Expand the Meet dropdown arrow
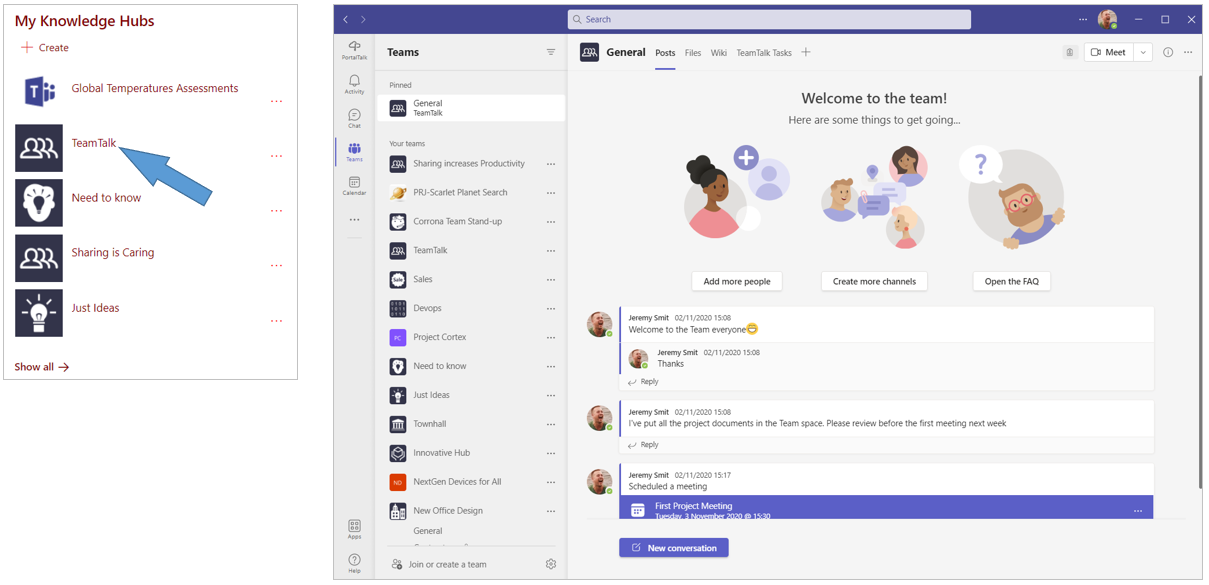This screenshot has height=585, width=1209. [1143, 53]
